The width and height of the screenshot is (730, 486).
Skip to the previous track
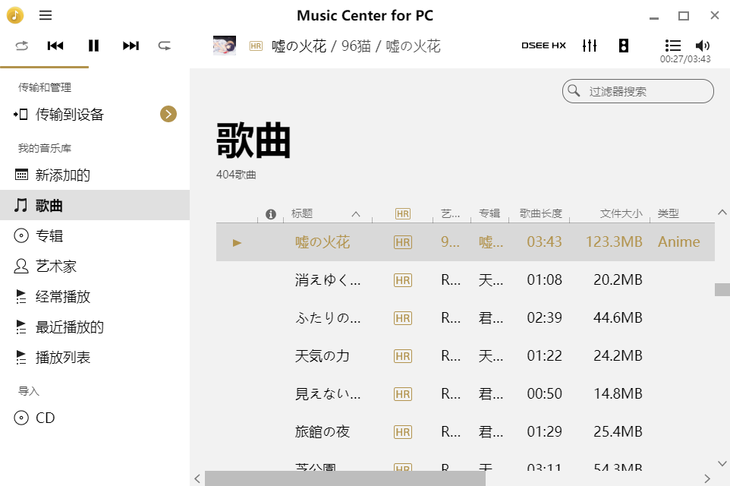[x=55, y=46]
